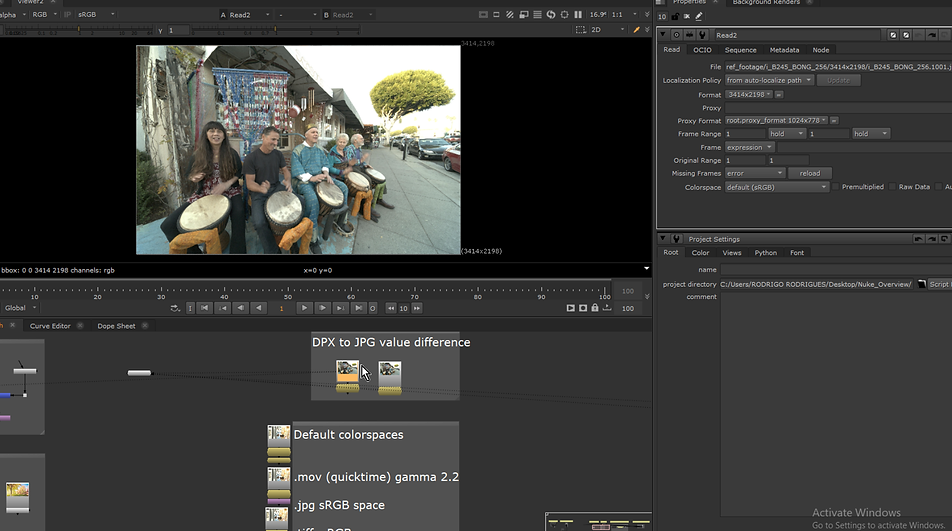Step back one frame
952x531 pixels.
[241, 308]
